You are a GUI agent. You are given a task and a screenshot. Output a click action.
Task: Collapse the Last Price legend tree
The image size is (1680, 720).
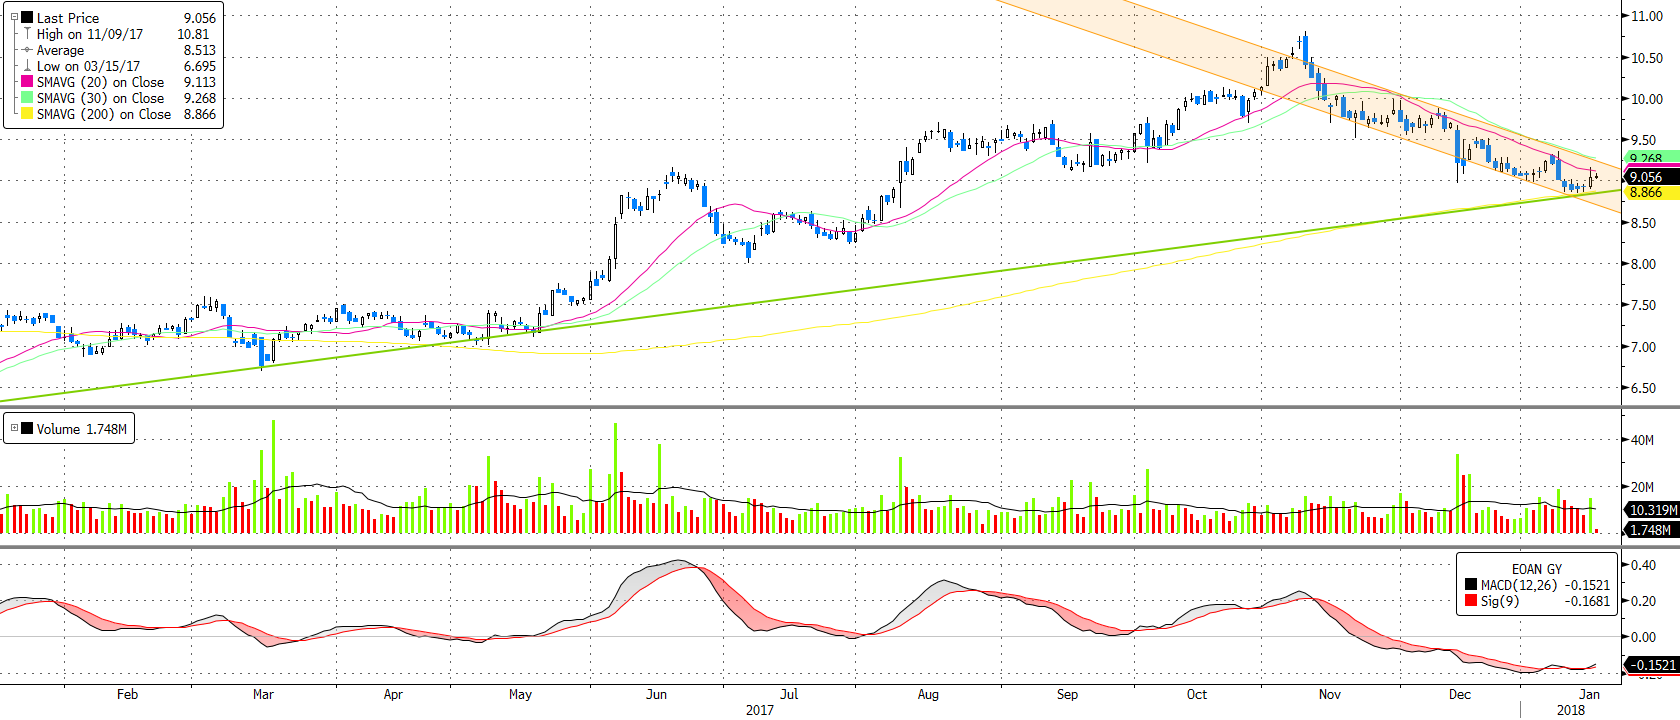(14, 17)
